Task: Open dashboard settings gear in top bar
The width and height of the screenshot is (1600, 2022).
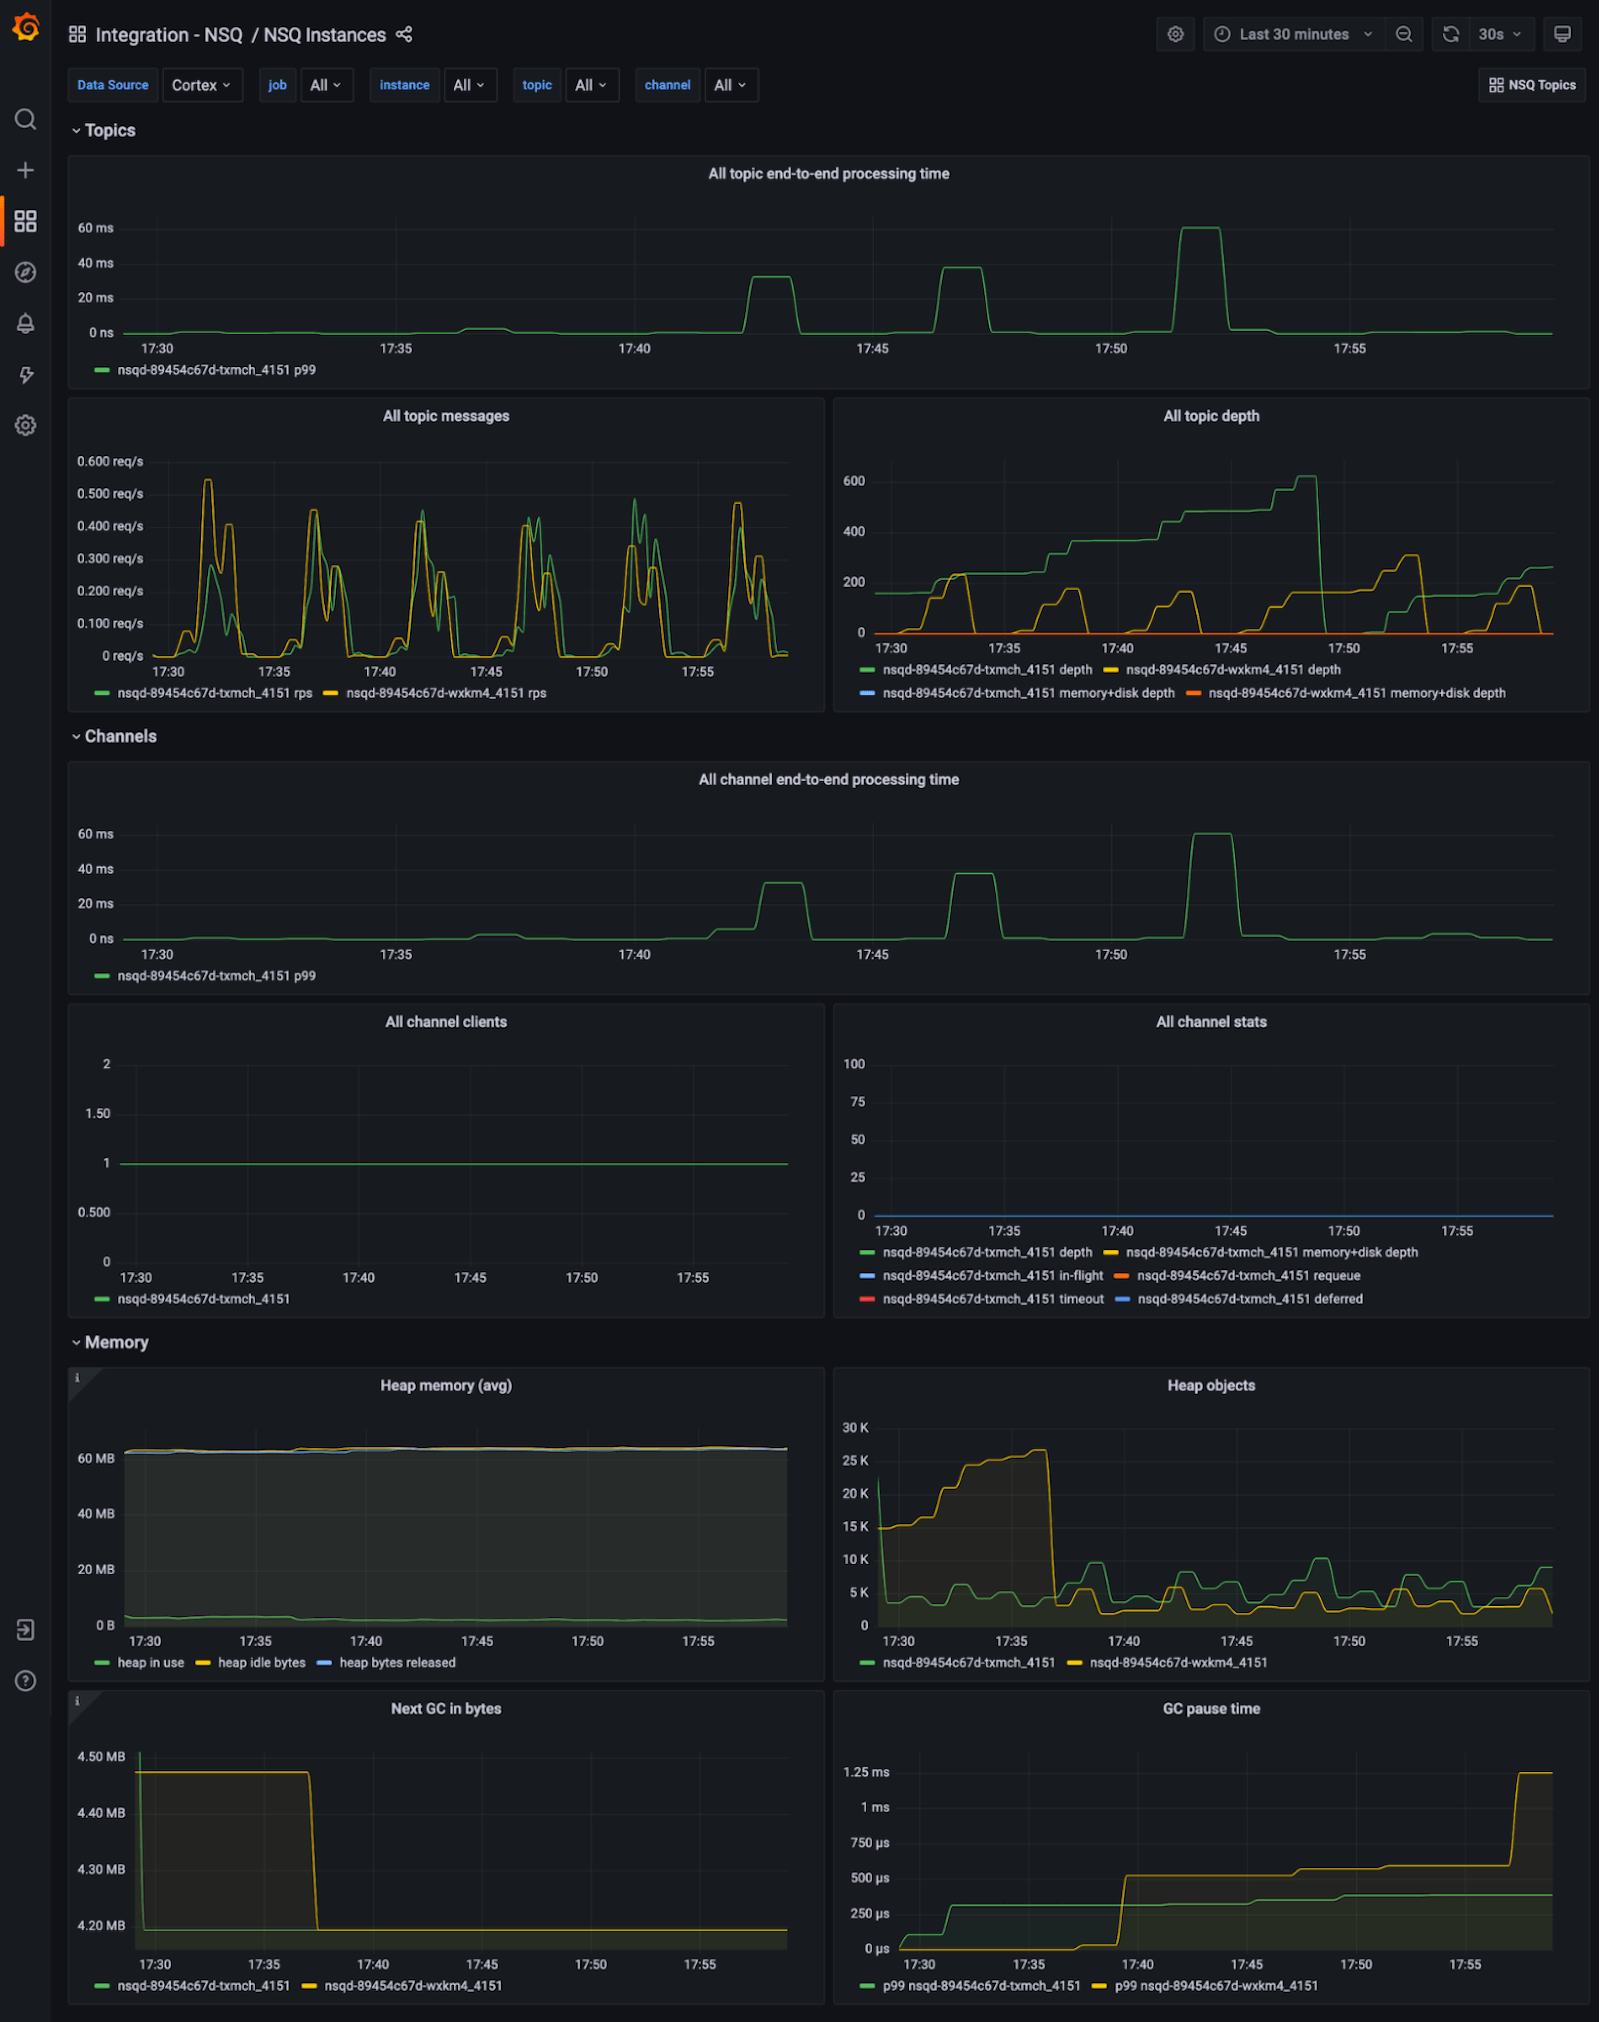Action: 1175,35
